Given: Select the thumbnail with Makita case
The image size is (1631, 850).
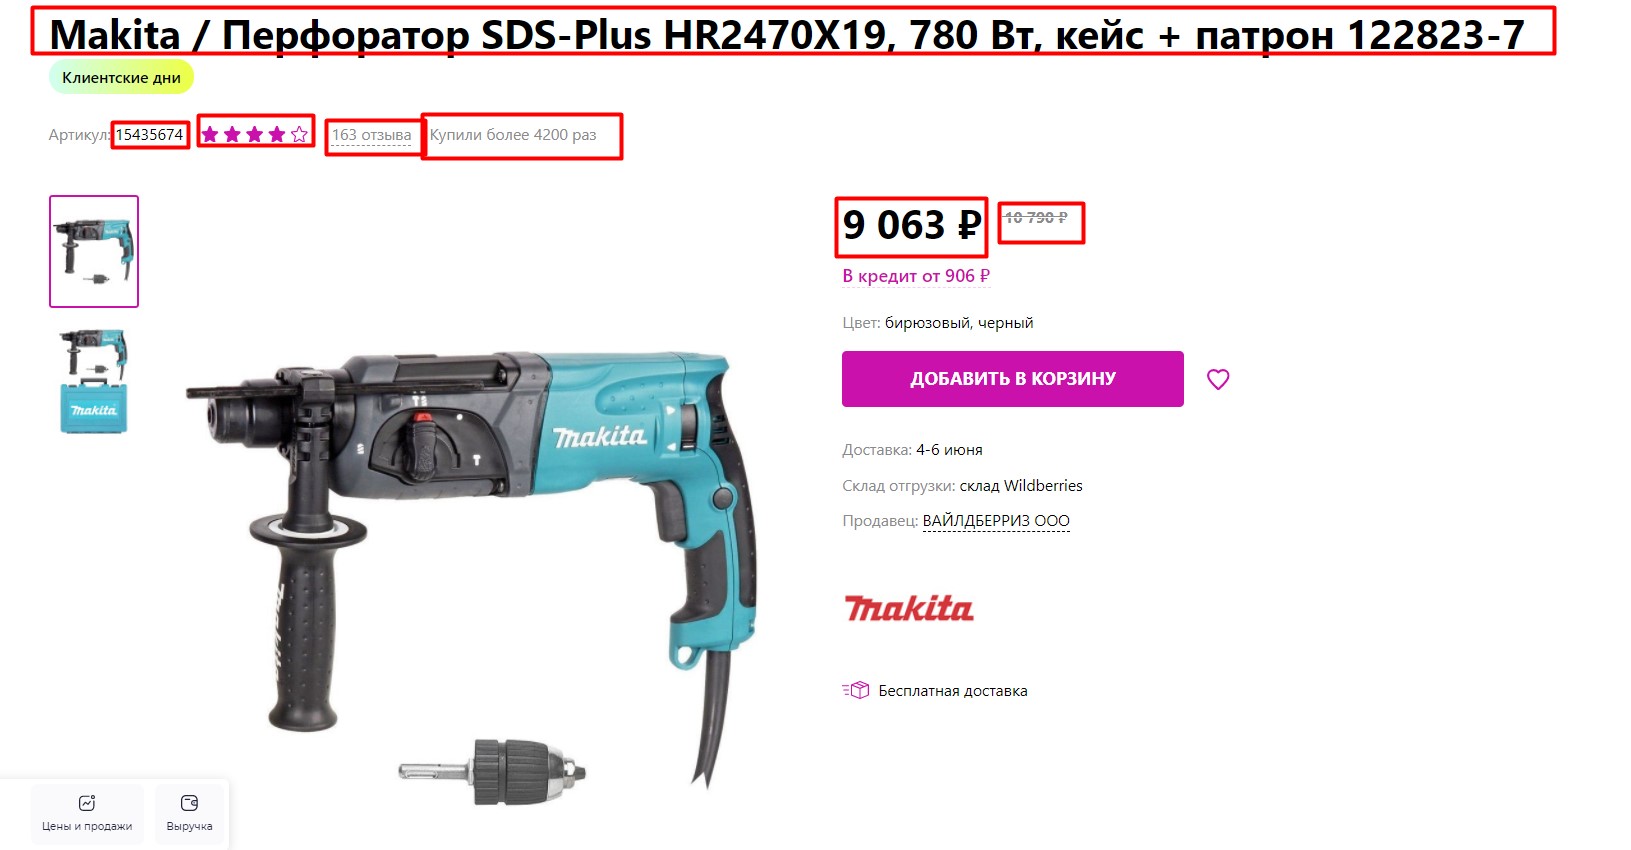Looking at the screenshot, I should click(x=94, y=381).
